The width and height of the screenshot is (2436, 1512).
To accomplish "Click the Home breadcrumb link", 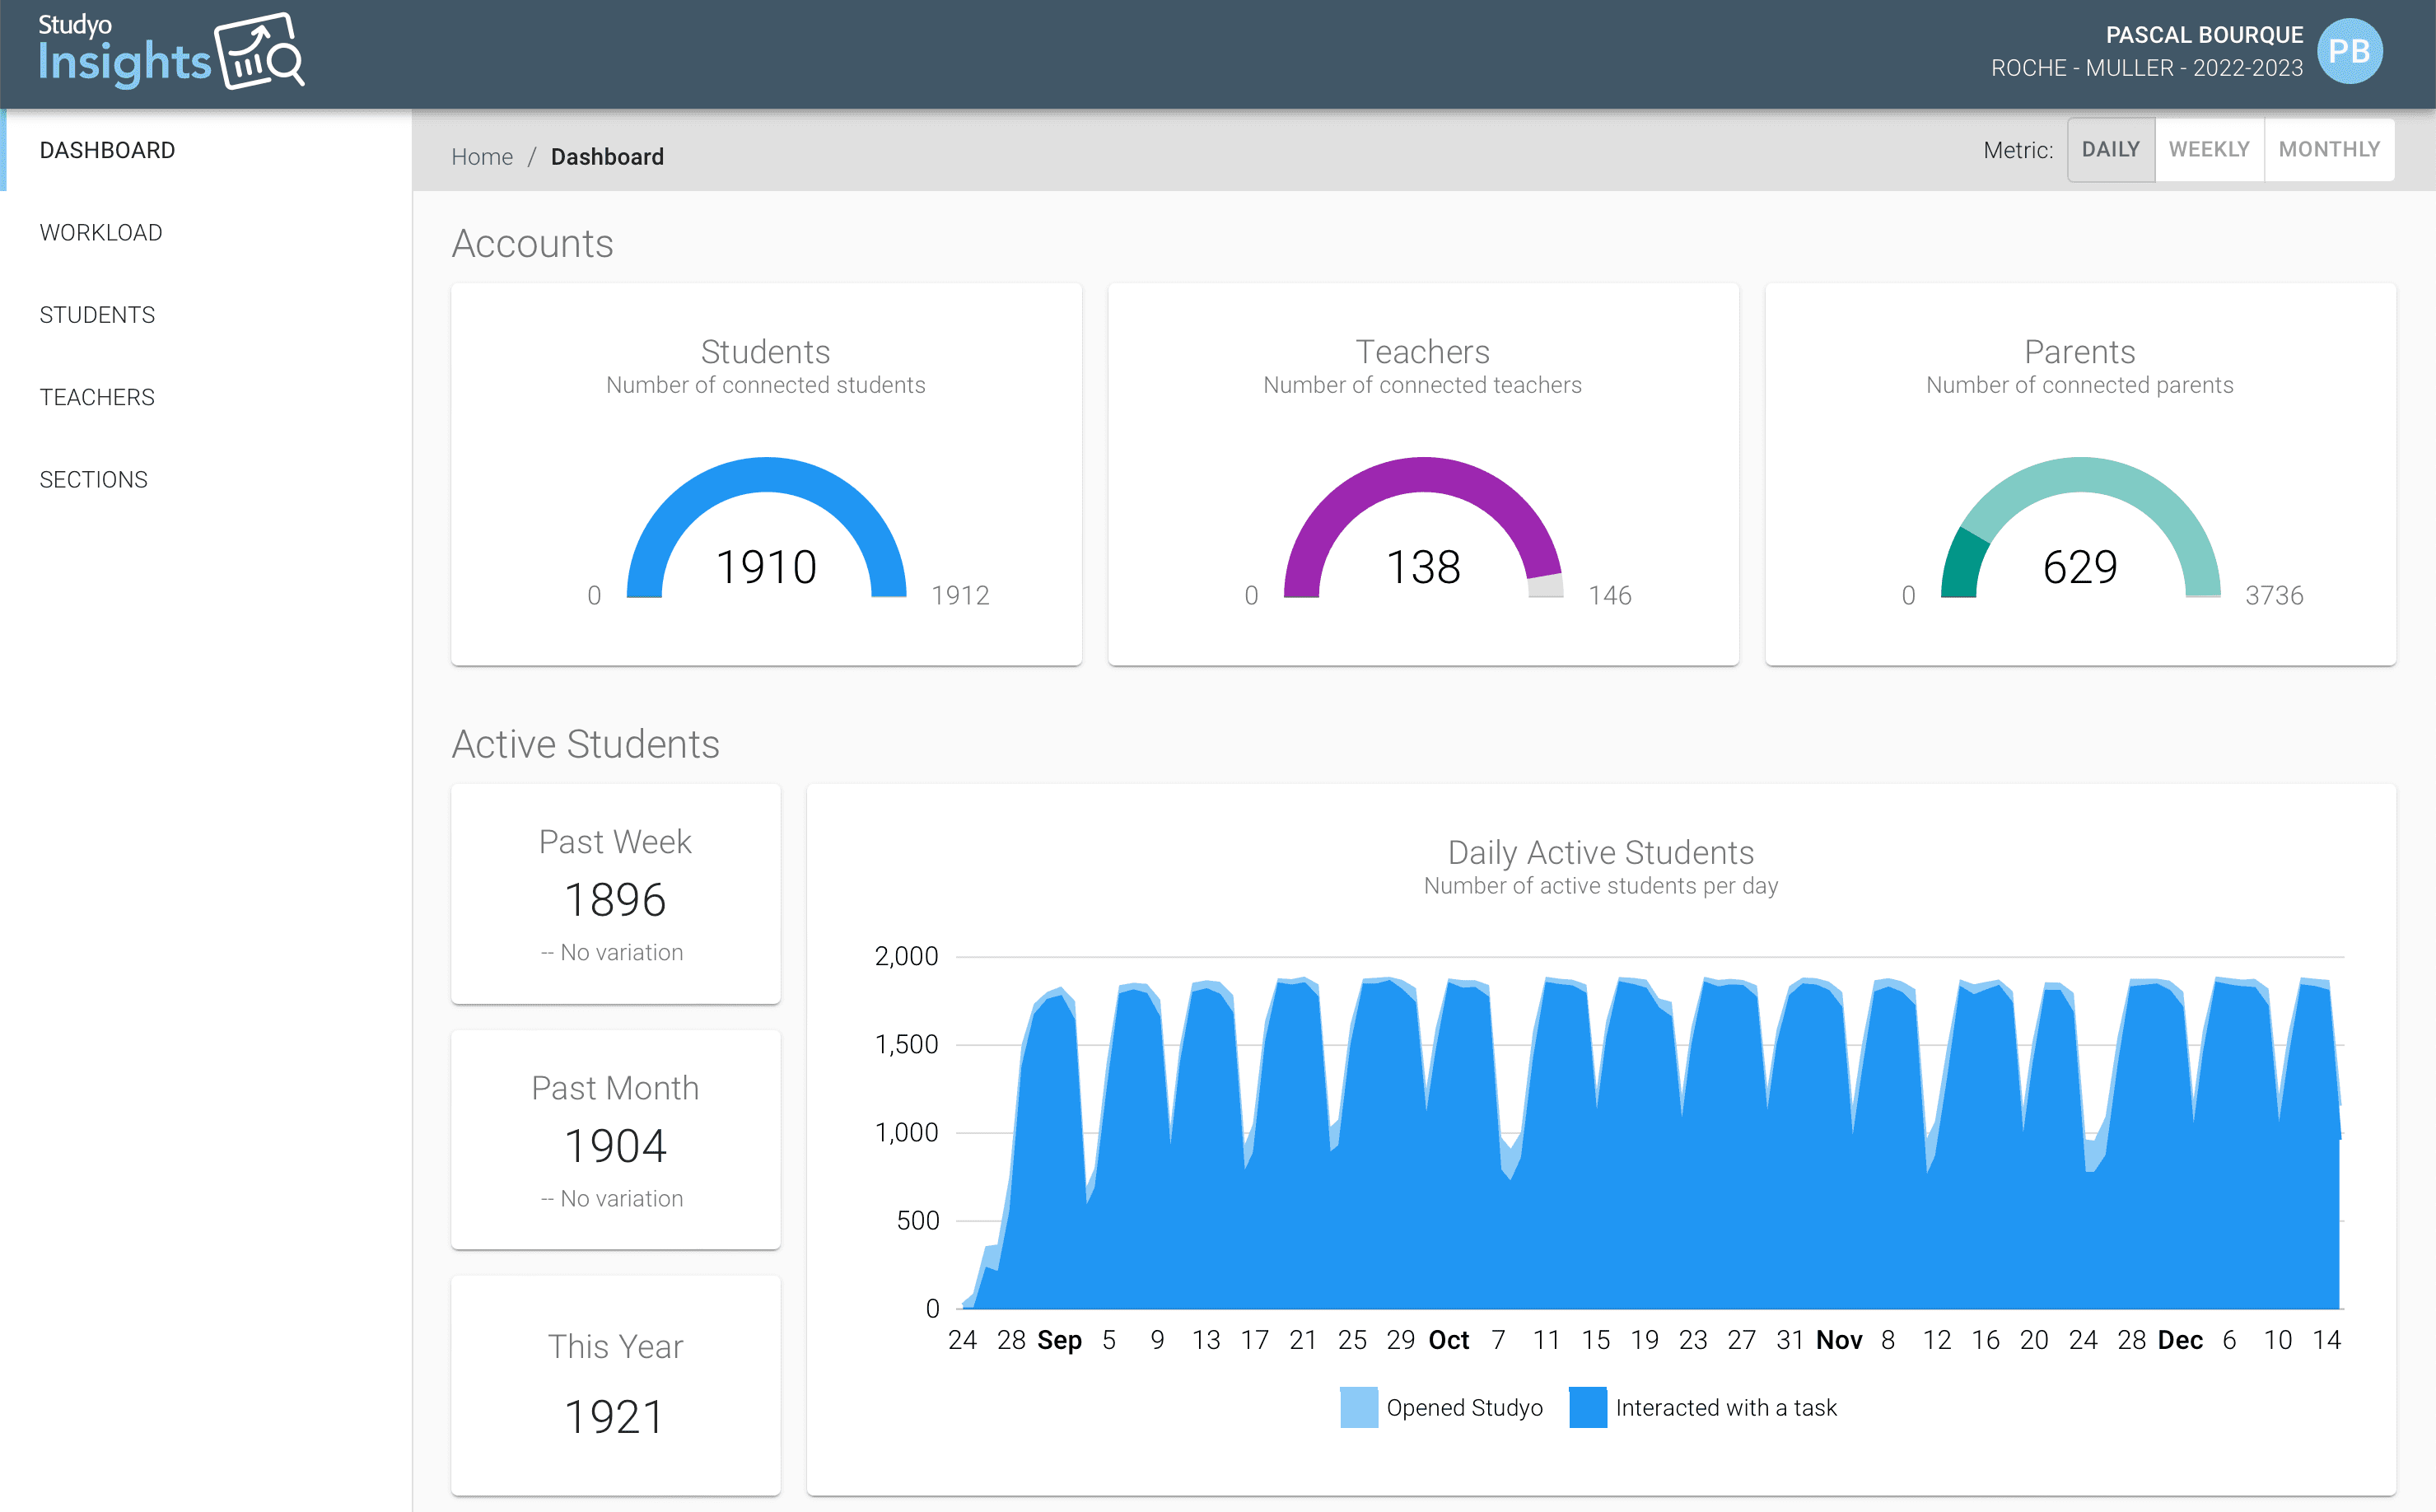I will [x=481, y=157].
